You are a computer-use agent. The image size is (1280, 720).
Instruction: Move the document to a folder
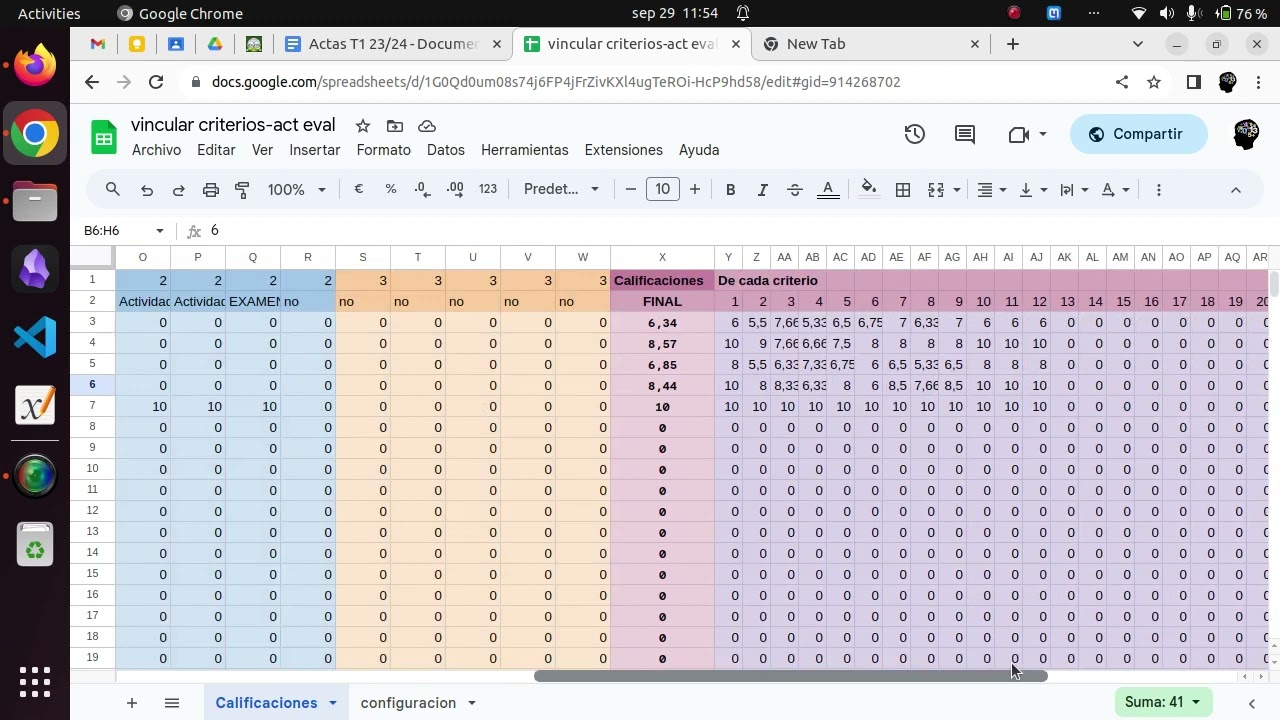point(395,126)
